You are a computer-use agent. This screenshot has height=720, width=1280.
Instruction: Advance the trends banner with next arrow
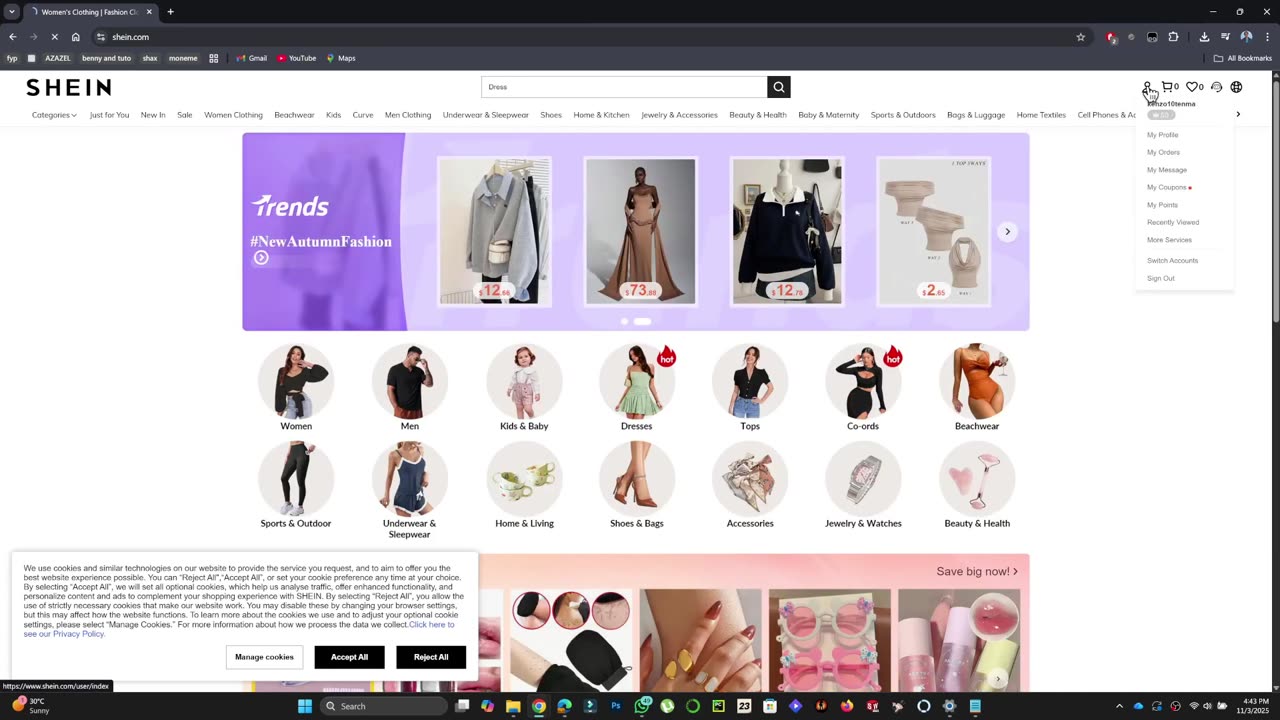click(x=1007, y=231)
